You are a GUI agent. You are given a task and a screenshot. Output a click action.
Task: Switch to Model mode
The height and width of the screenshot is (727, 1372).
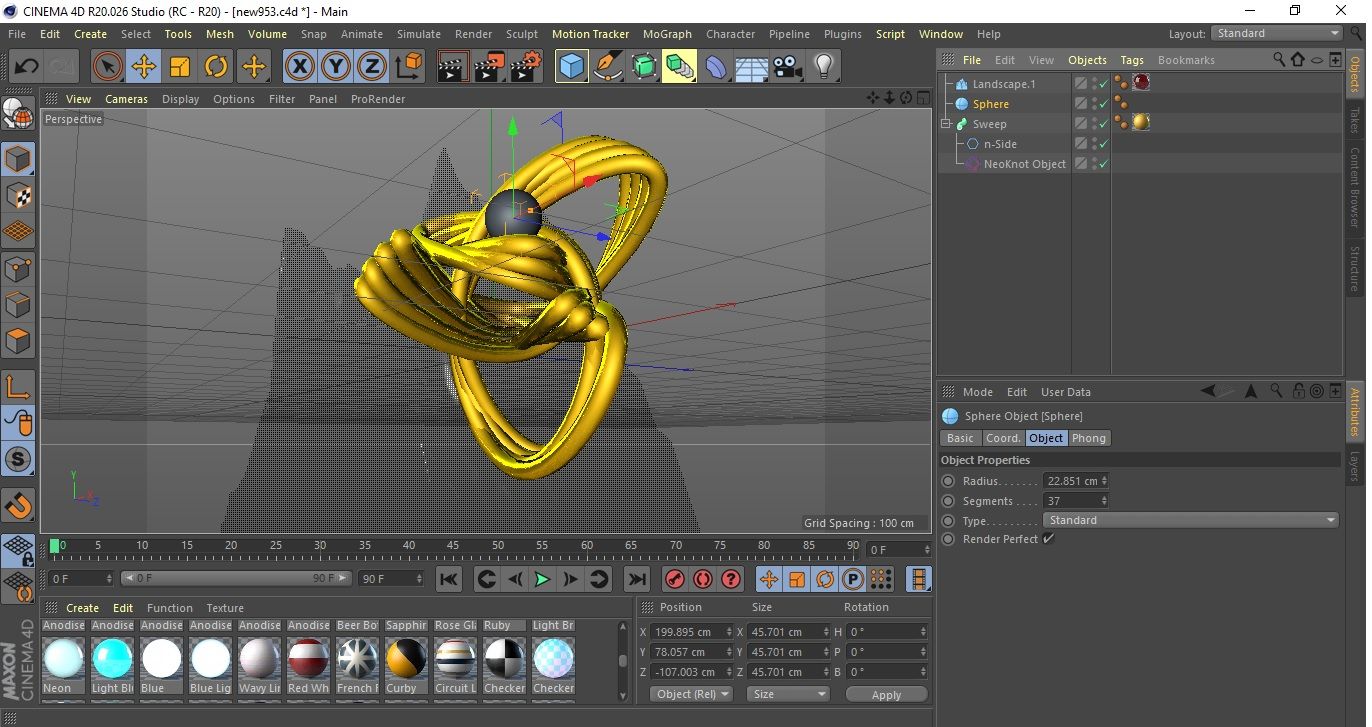click(x=19, y=159)
